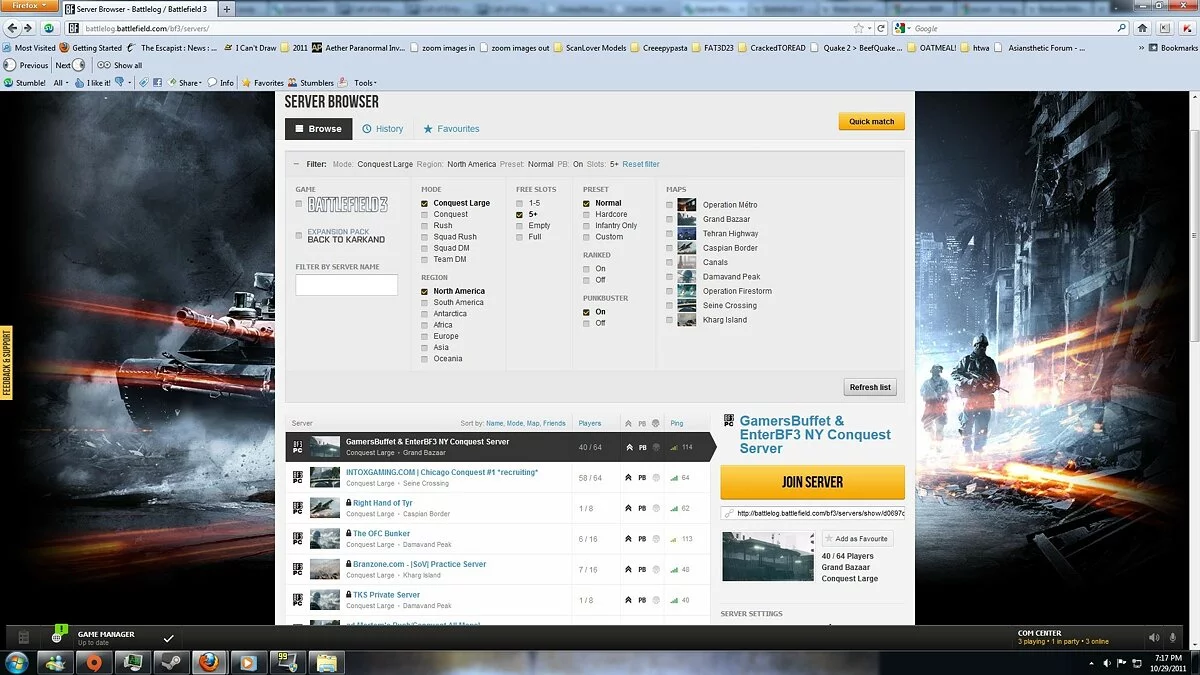Screen dimensions: 1200x675
Task: Expand the Share toolbar dropdown
Action: [198, 82]
